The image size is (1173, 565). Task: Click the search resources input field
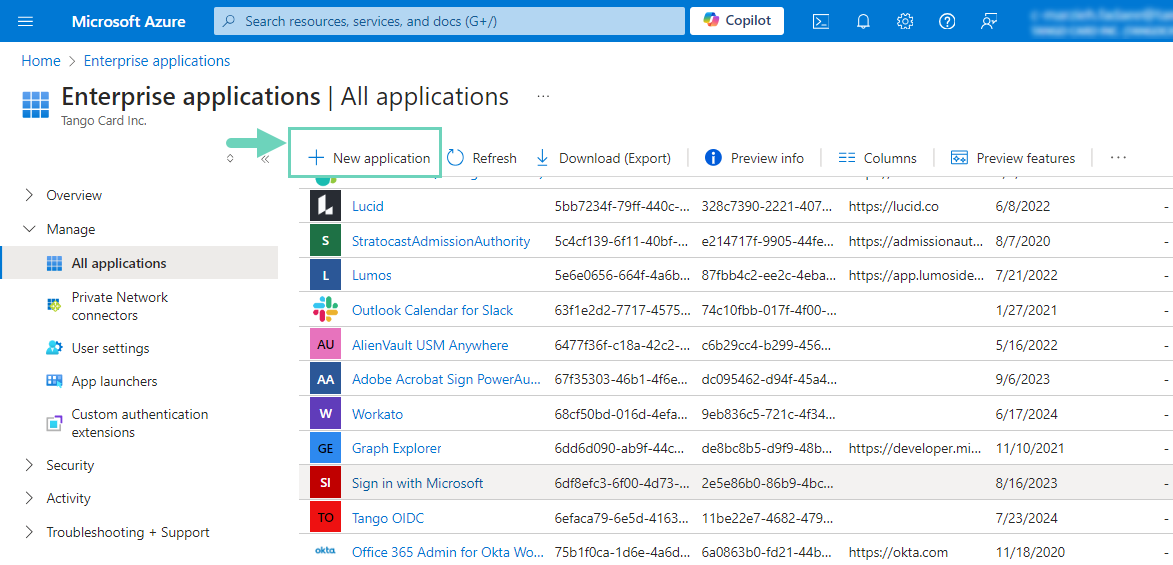tap(449, 21)
